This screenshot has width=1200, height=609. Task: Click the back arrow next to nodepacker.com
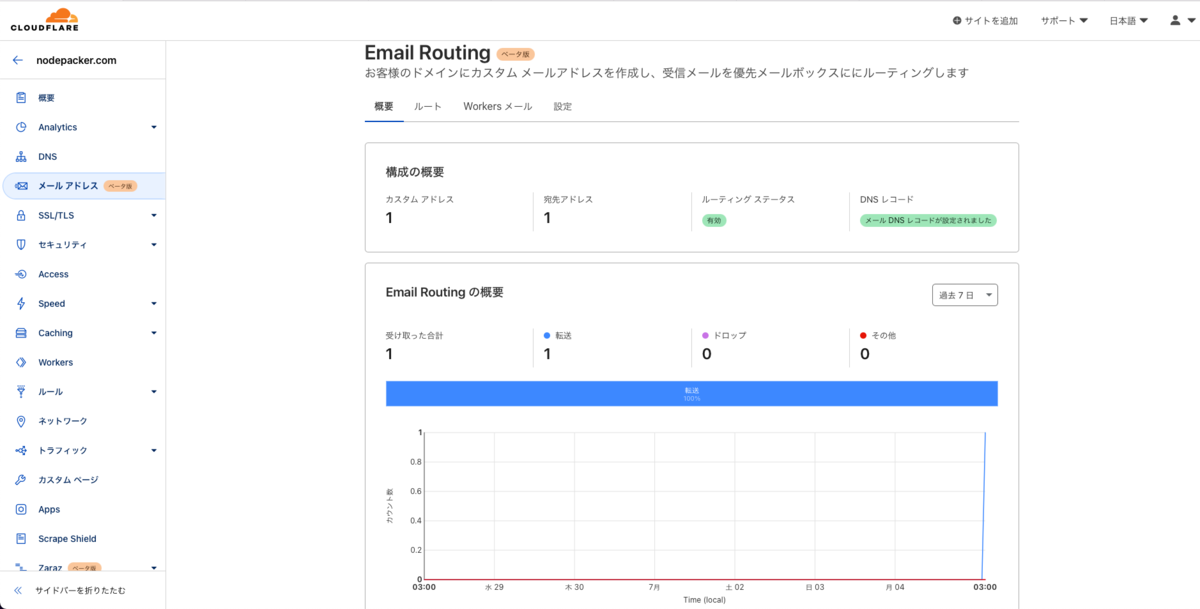tap(18, 60)
